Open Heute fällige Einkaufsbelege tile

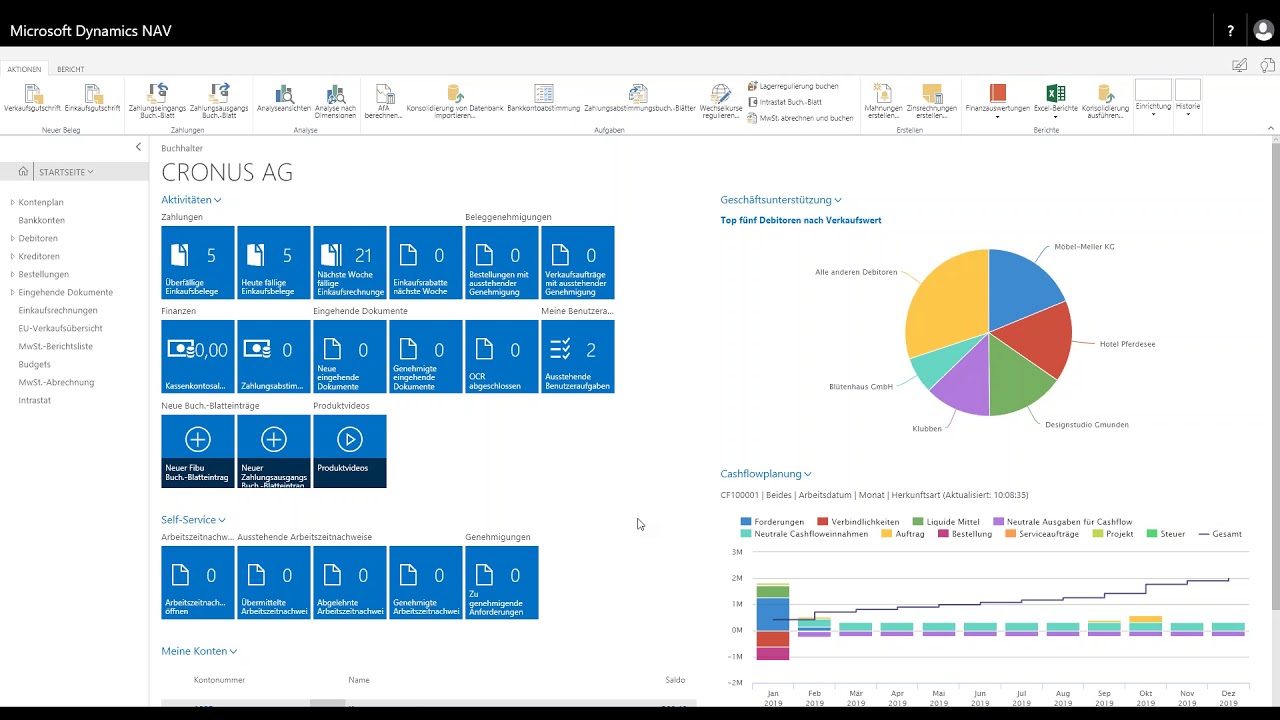click(274, 262)
